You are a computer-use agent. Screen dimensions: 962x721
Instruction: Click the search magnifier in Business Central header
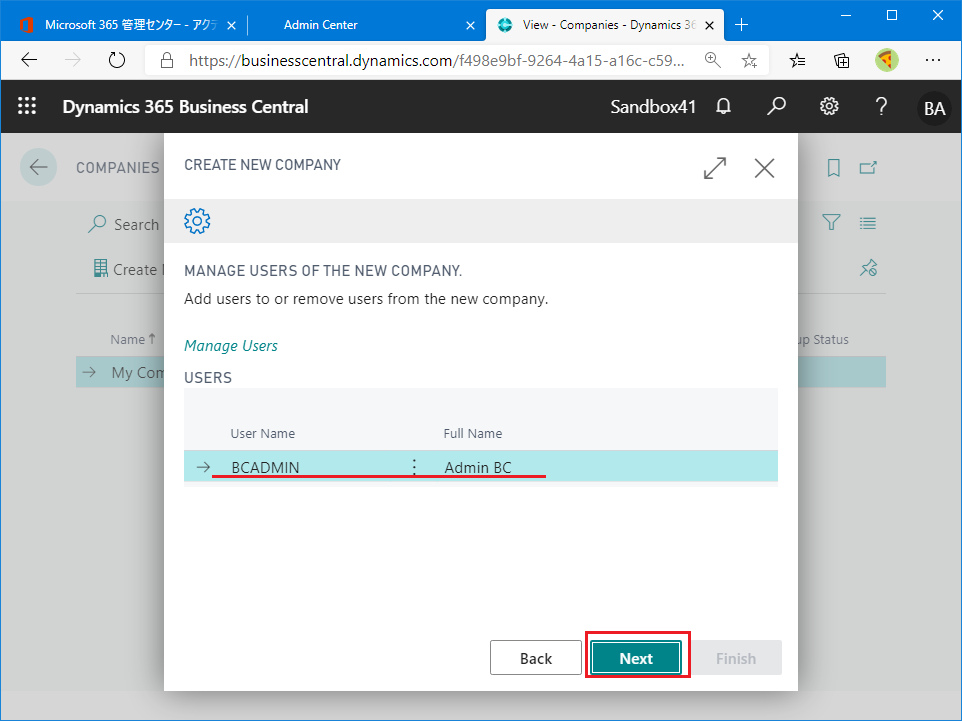(776, 106)
